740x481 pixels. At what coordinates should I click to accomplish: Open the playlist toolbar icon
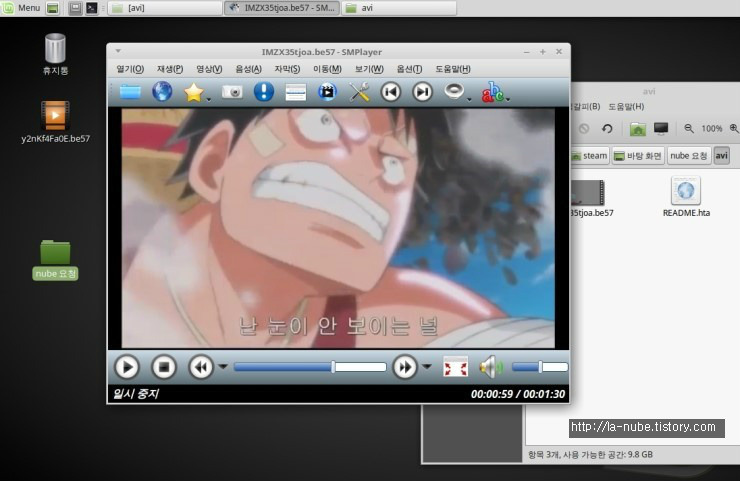coord(295,92)
